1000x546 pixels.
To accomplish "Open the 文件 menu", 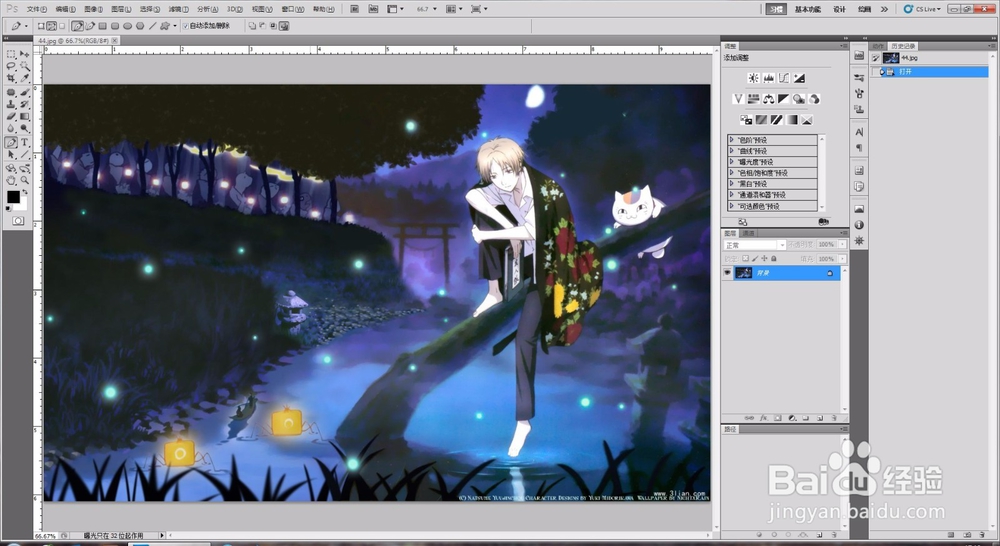I will tap(37, 9).
